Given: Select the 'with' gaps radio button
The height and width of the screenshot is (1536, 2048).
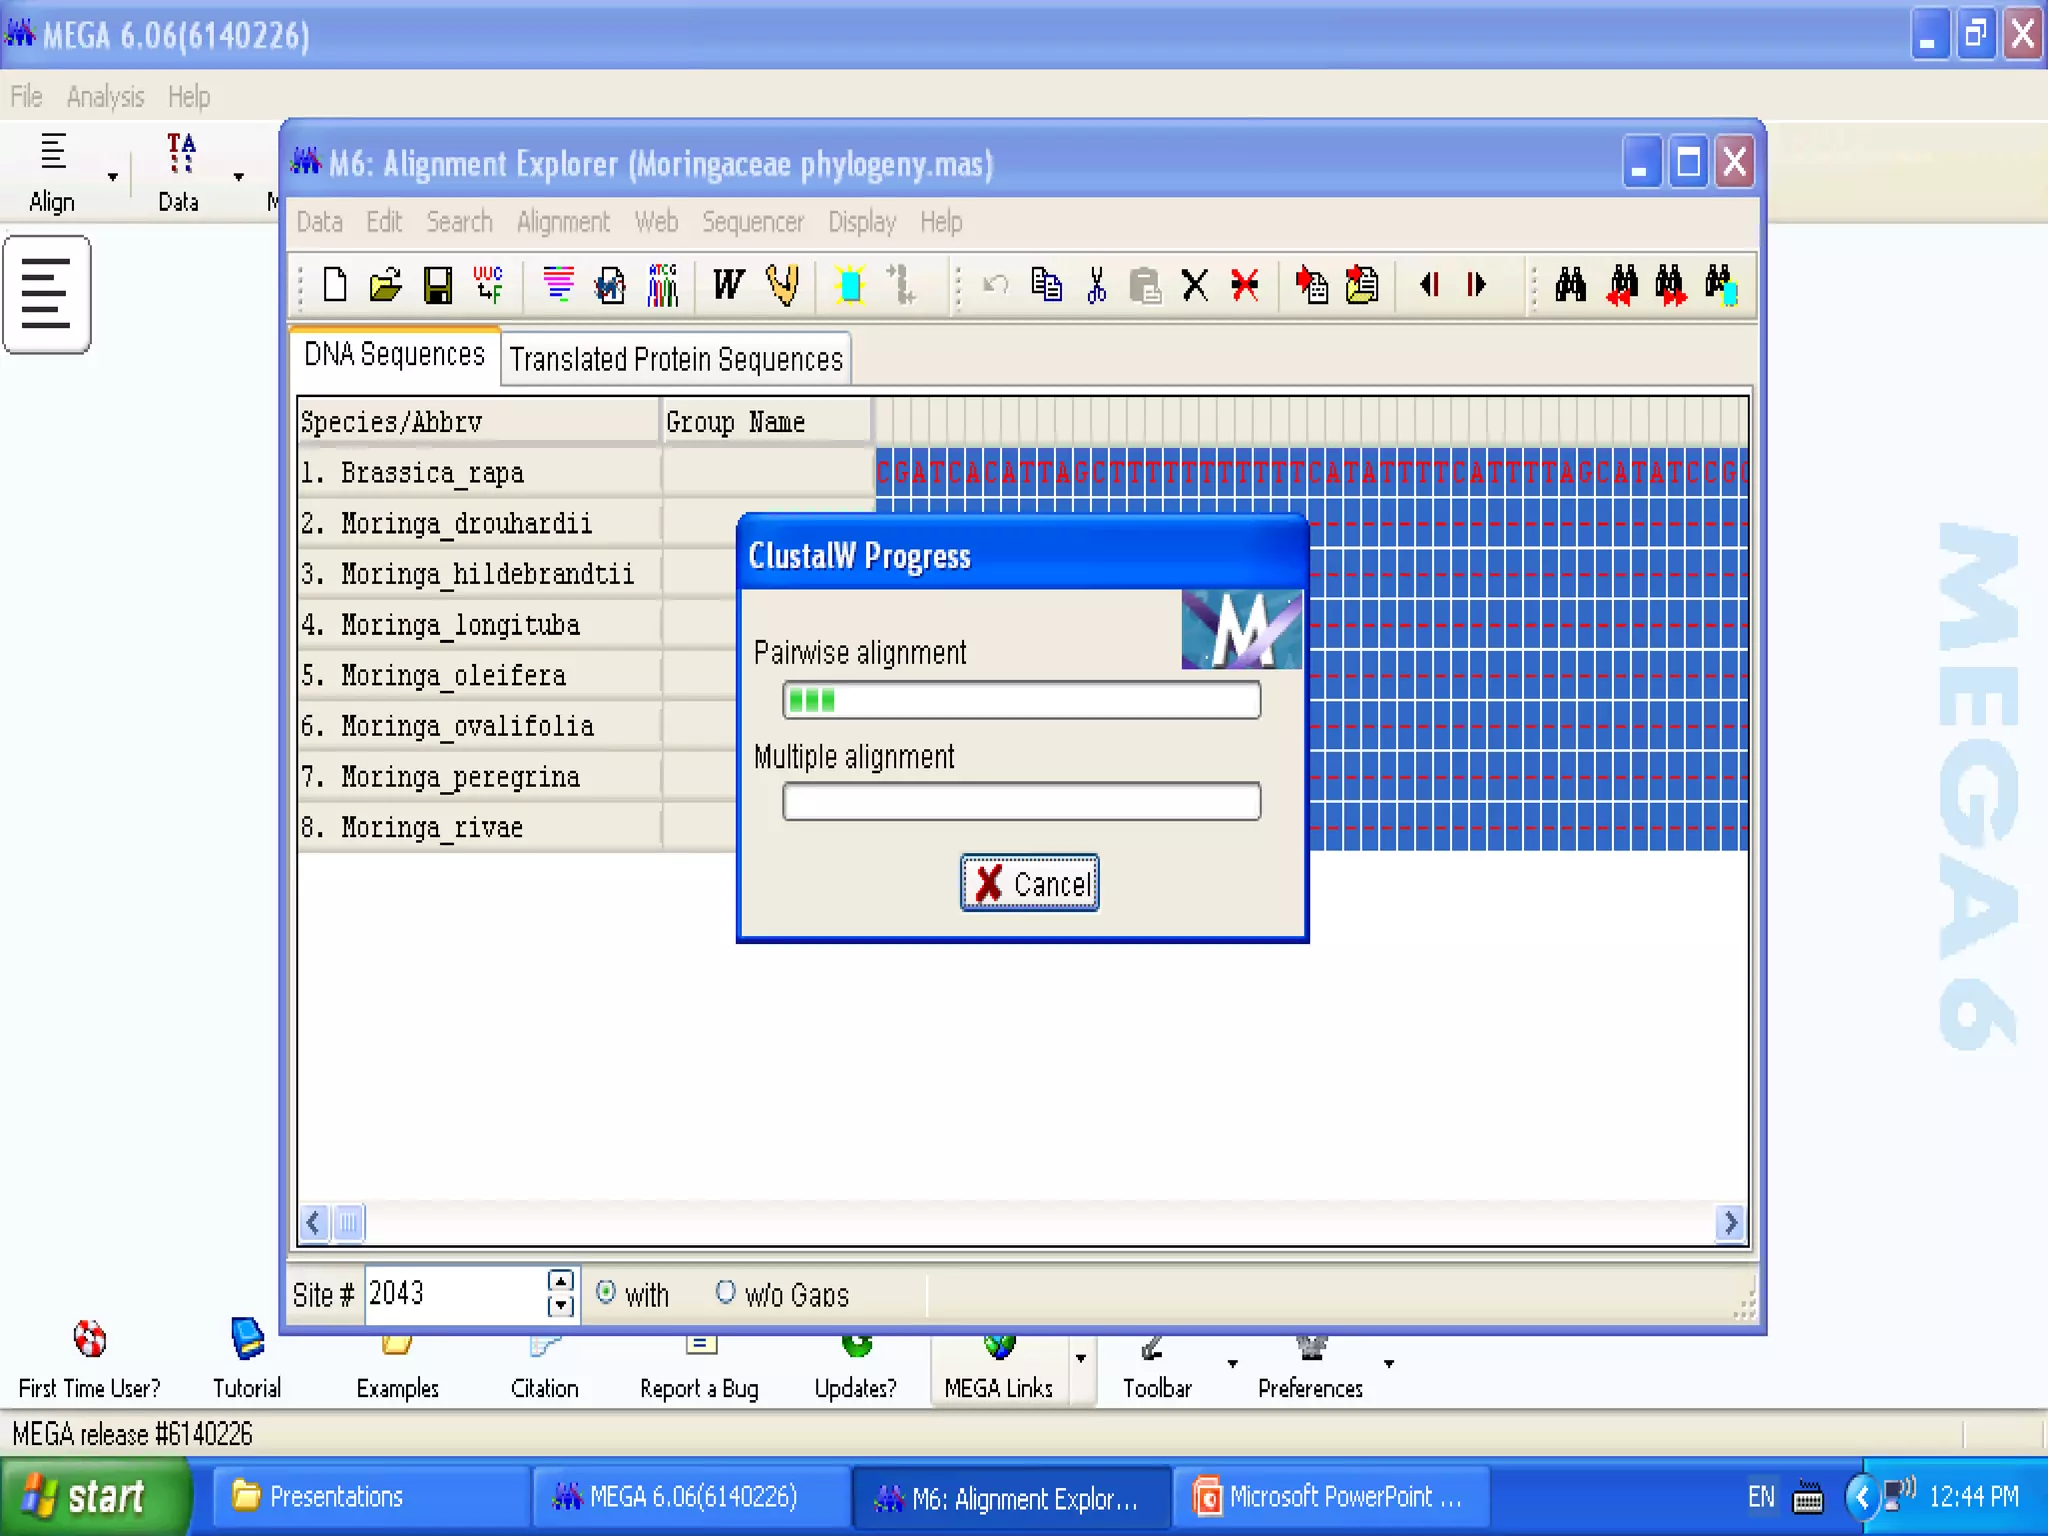Looking at the screenshot, I should (x=606, y=1292).
